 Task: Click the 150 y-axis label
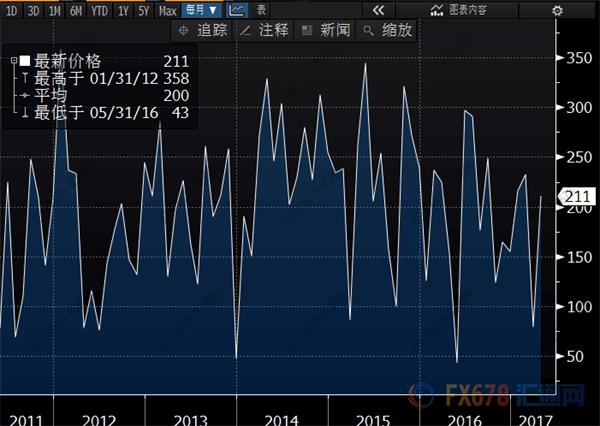point(579,257)
